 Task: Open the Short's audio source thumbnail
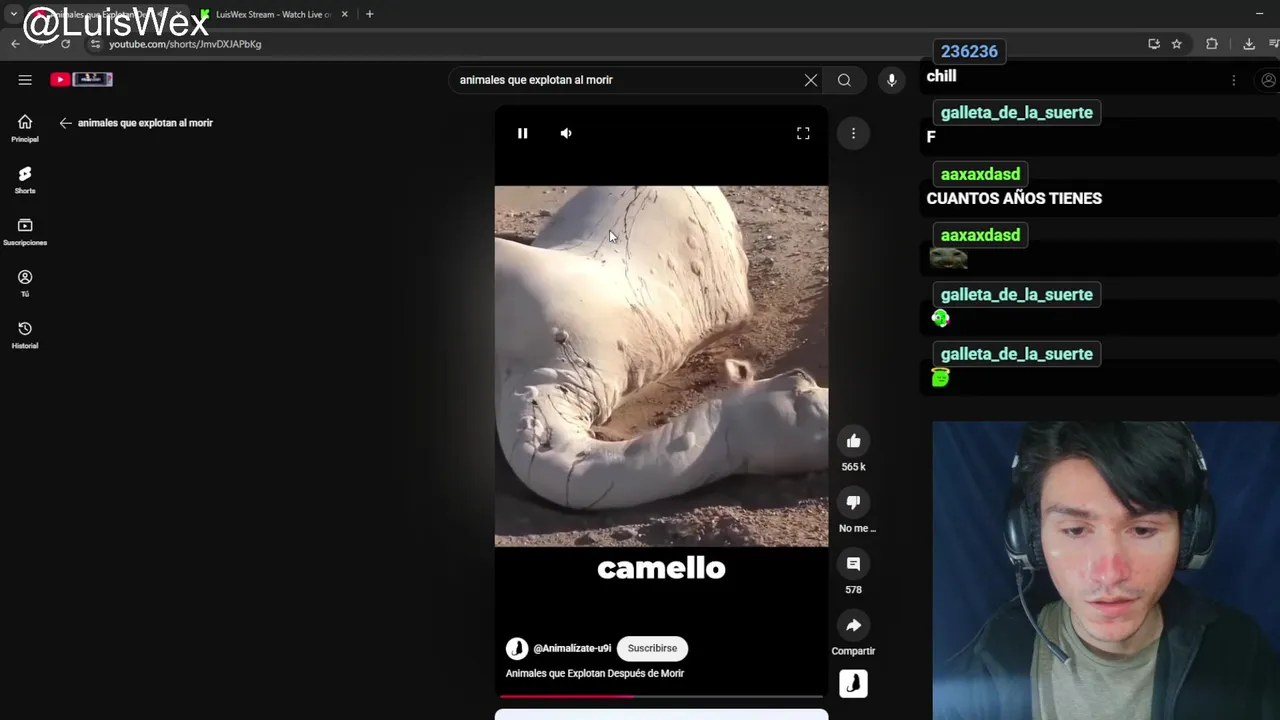[853, 683]
